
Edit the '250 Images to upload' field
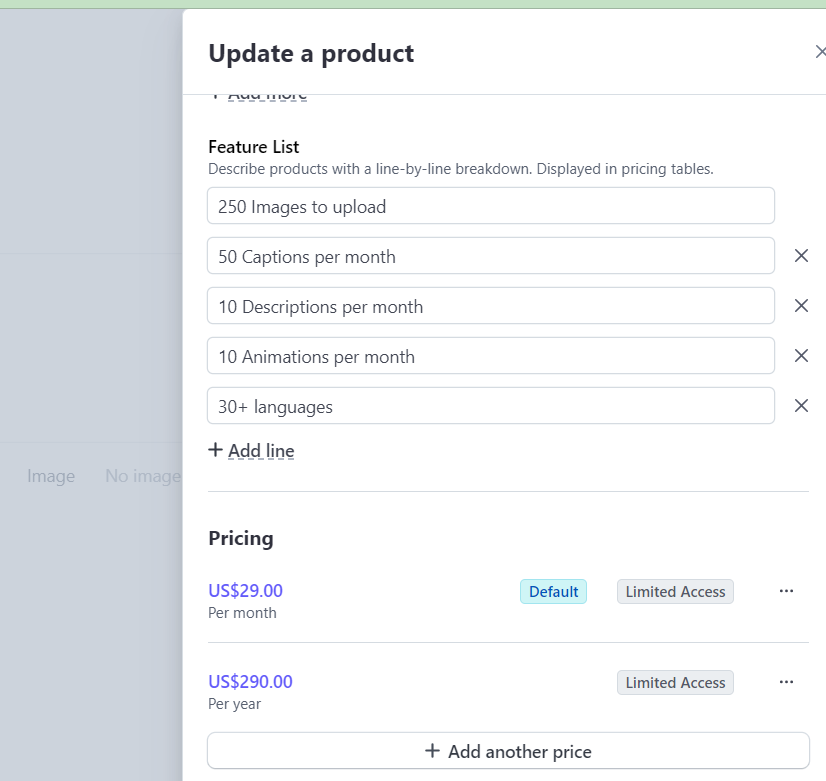(490, 206)
